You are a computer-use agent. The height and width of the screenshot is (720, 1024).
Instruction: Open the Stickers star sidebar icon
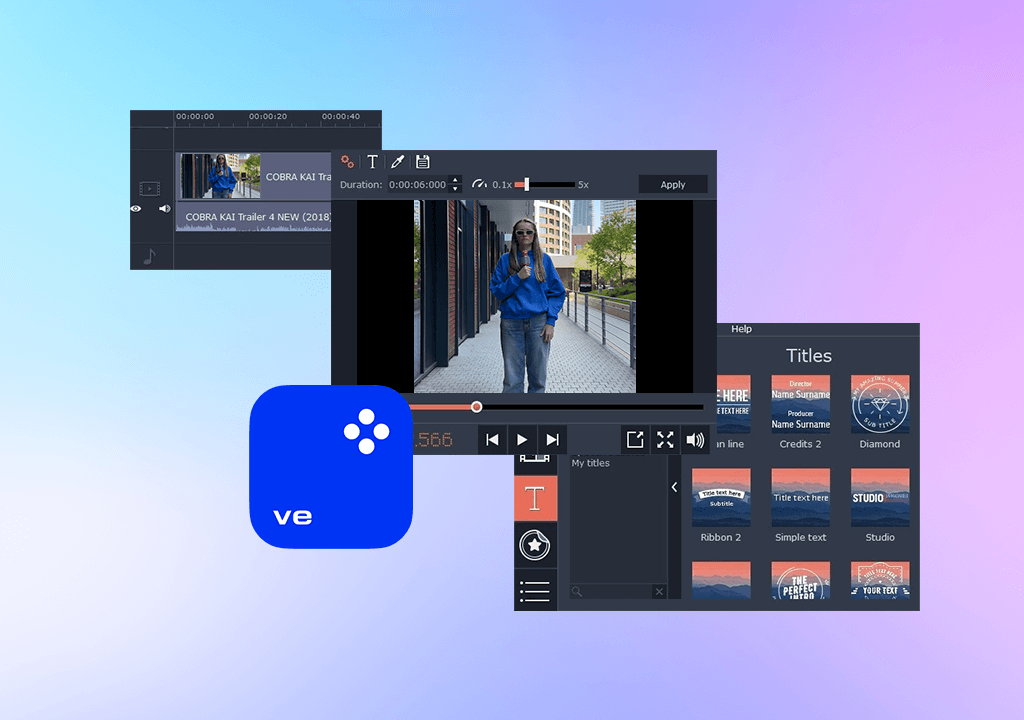pos(535,545)
